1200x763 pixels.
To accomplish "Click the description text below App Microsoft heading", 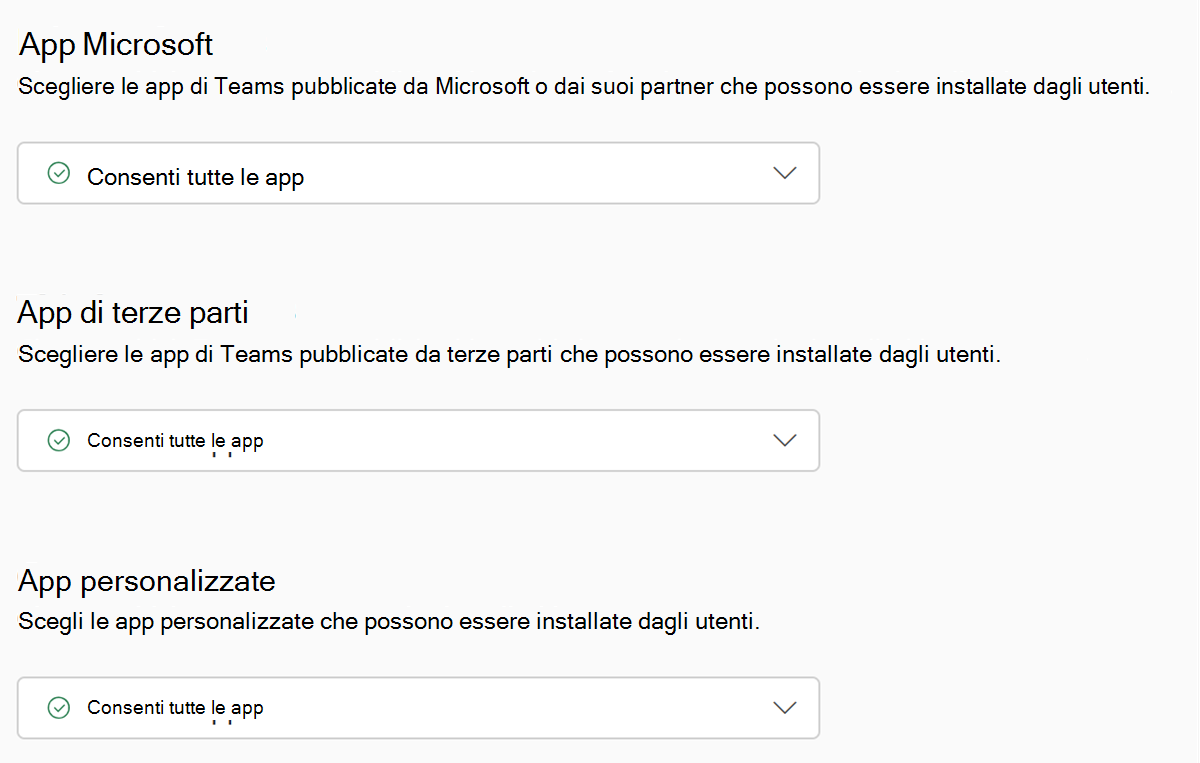I will click(584, 87).
